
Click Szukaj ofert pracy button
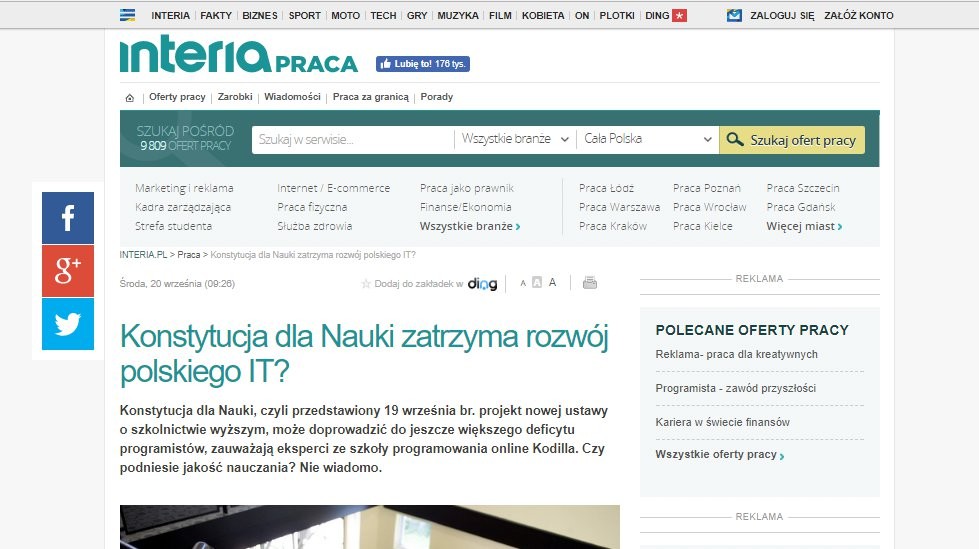(x=792, y=140)
